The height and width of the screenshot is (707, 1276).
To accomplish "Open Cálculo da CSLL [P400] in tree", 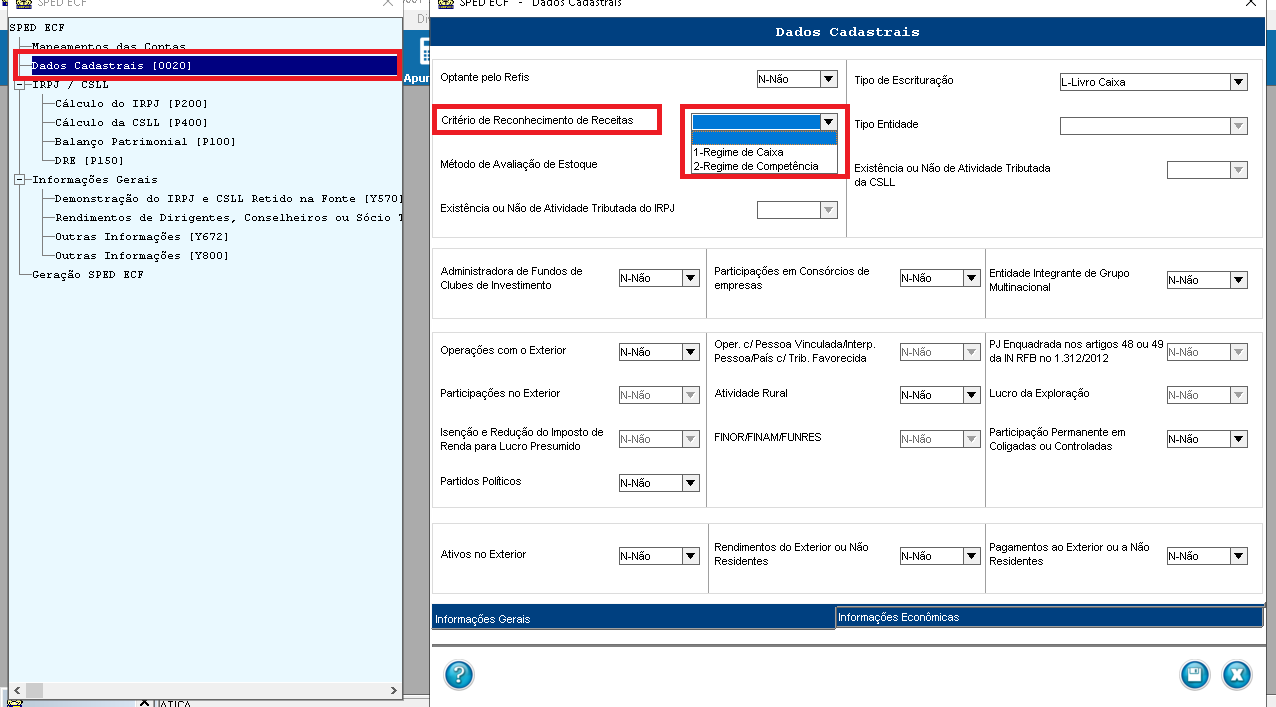I will (x=131, y=122).
